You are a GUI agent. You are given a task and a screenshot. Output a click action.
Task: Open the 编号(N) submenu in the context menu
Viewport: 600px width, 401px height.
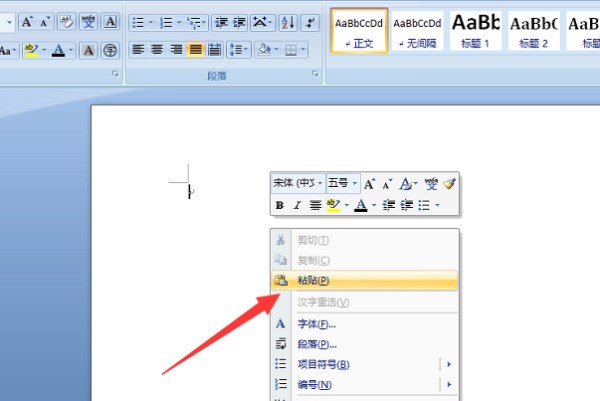point(364,384)
